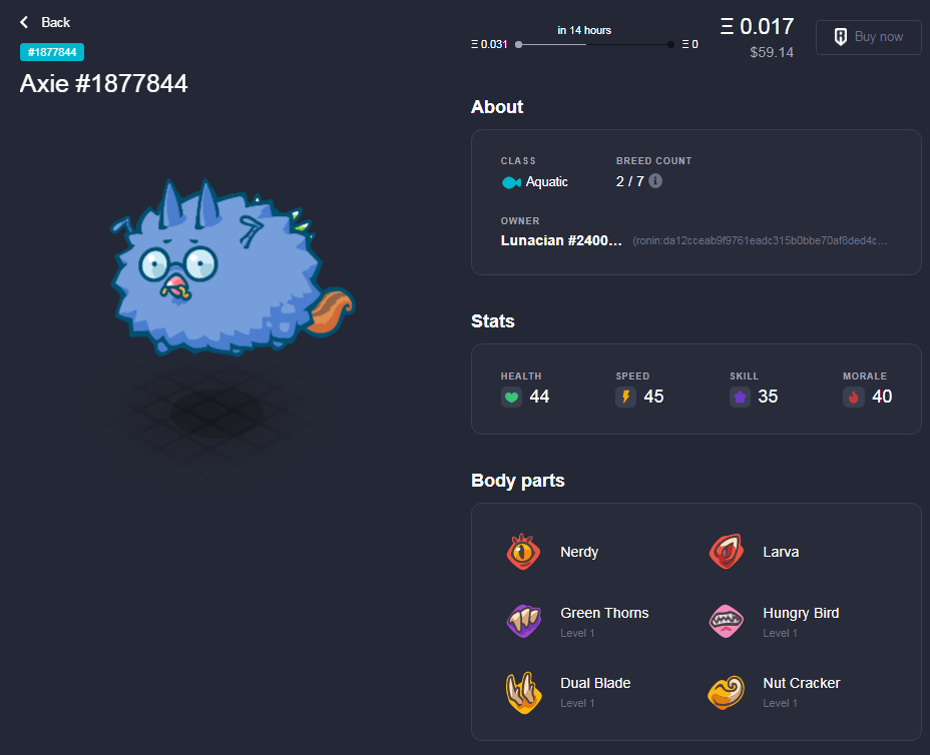The width and height of the screenshot is (930, 755).
Task: Click the ronin owner address text
Action: coord(760,241)
